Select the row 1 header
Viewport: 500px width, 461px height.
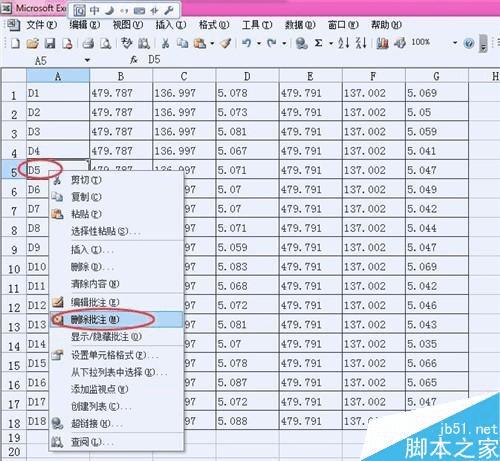click(14, 93)
